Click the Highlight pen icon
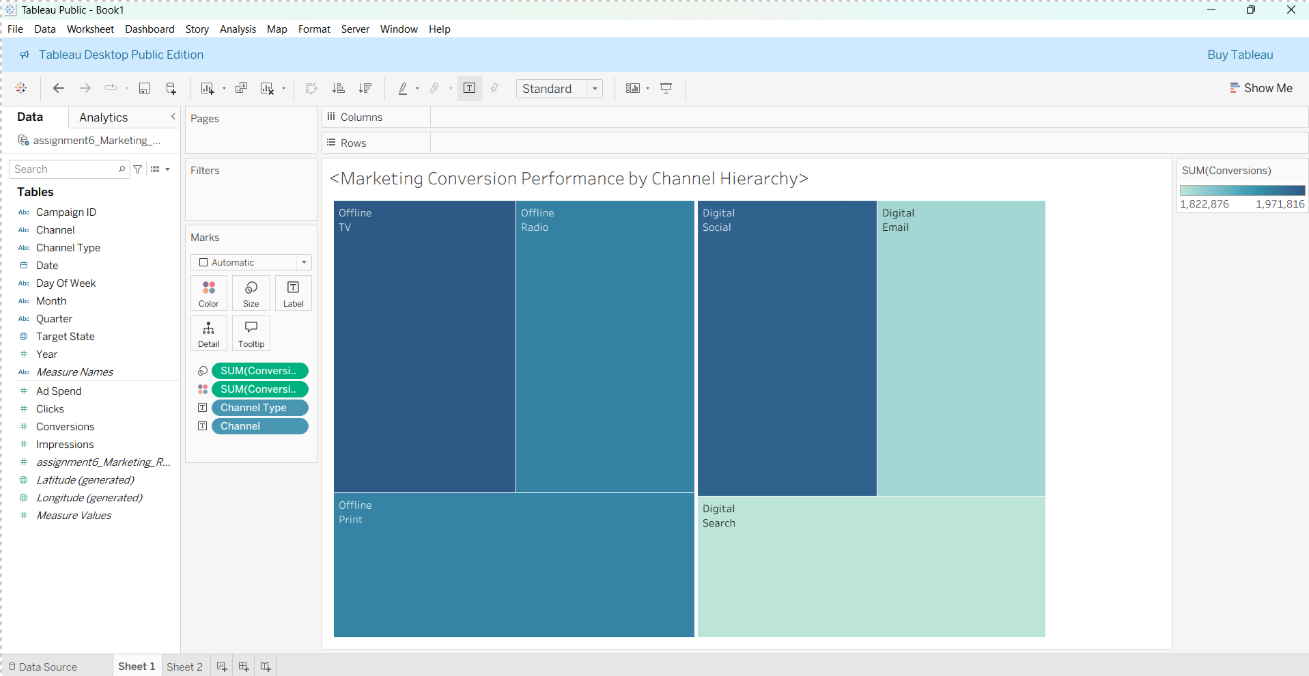The width and height of the screenshot is (1309, 676). pos(402,88)
